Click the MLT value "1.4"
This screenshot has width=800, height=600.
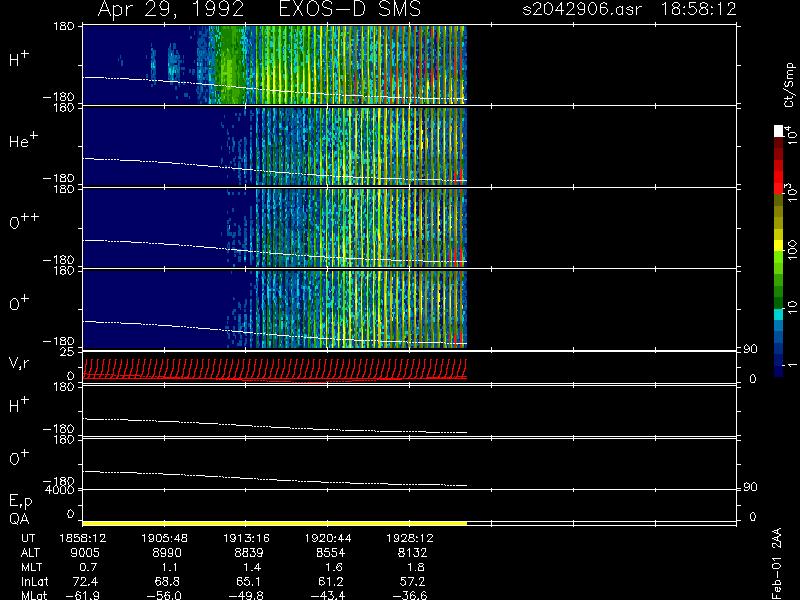pos(252,567)
